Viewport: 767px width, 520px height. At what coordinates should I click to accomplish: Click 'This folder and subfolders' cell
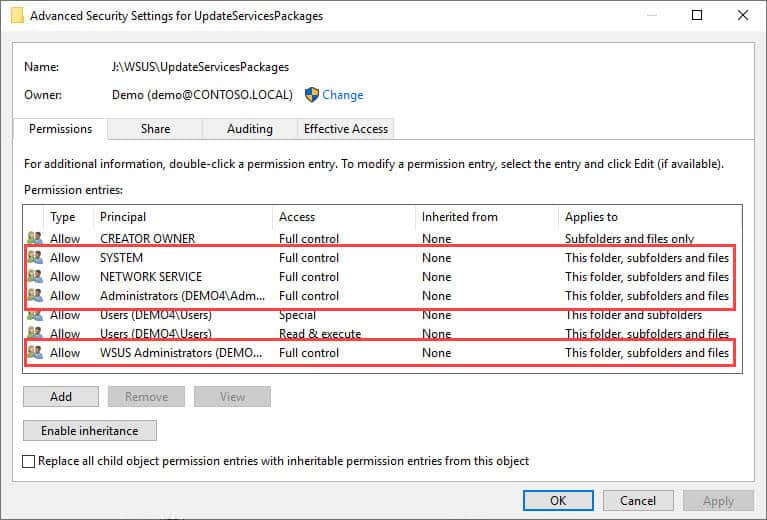[x=633, y=315]
